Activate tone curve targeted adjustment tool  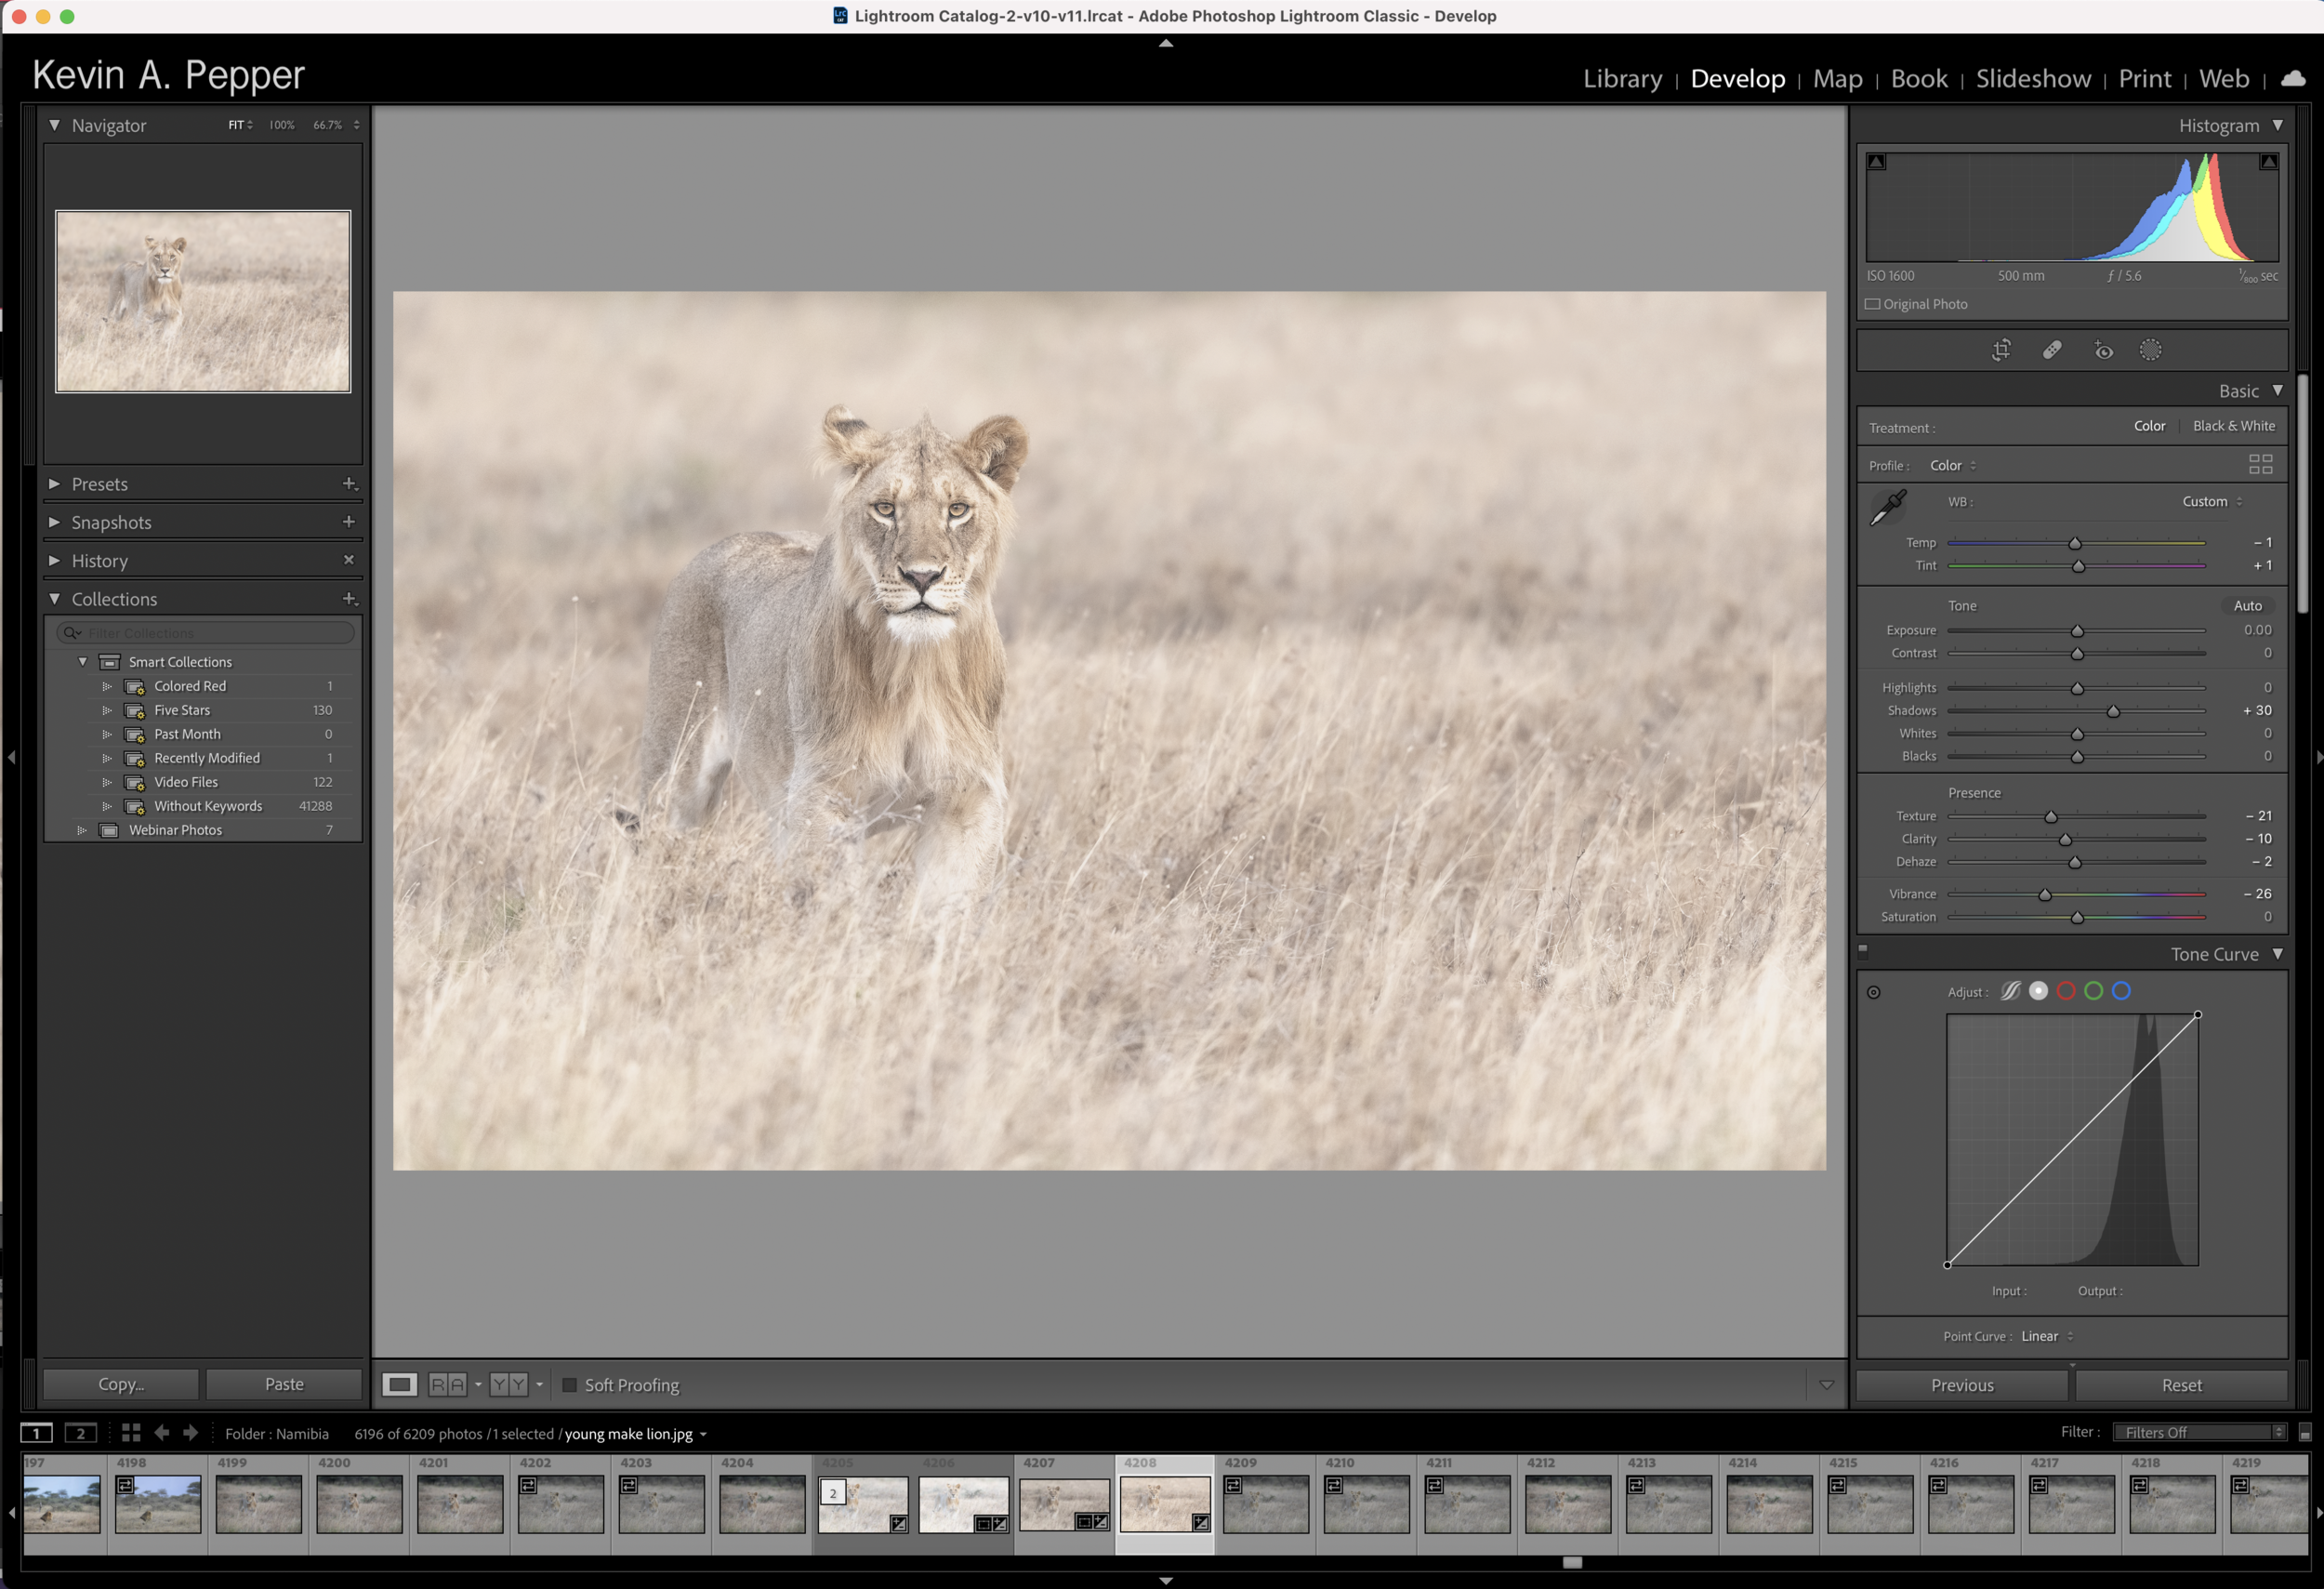(1874, 992)
